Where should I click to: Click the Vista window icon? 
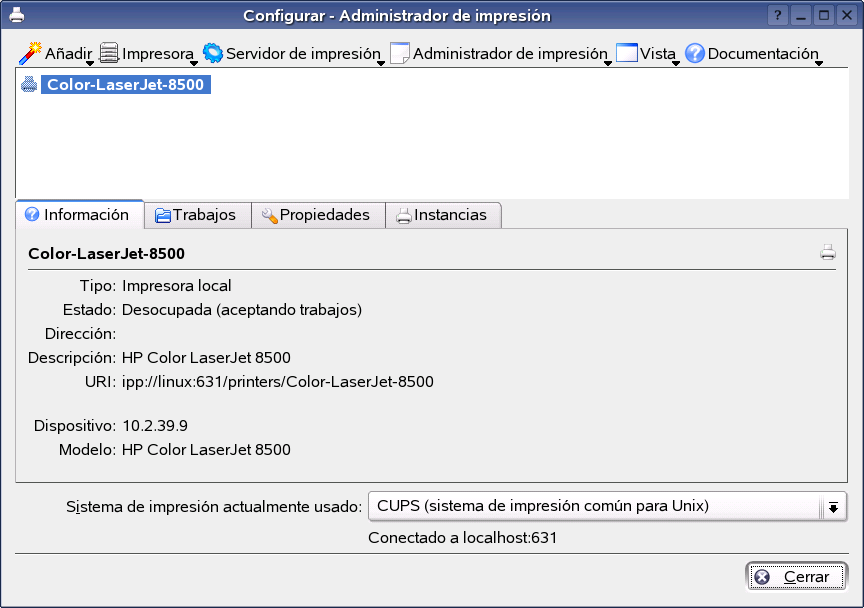[x=627, y=53]
